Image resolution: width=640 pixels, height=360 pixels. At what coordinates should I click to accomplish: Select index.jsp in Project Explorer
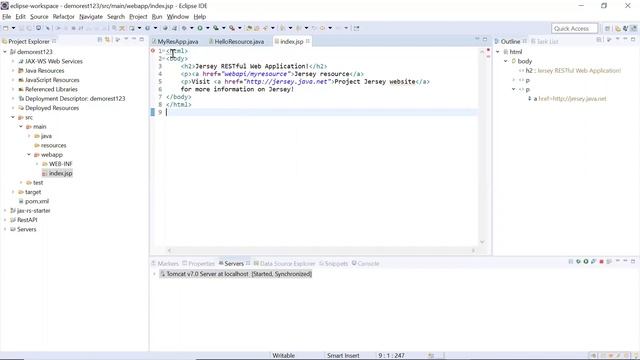pyautogui.click(x=60, y=173)
